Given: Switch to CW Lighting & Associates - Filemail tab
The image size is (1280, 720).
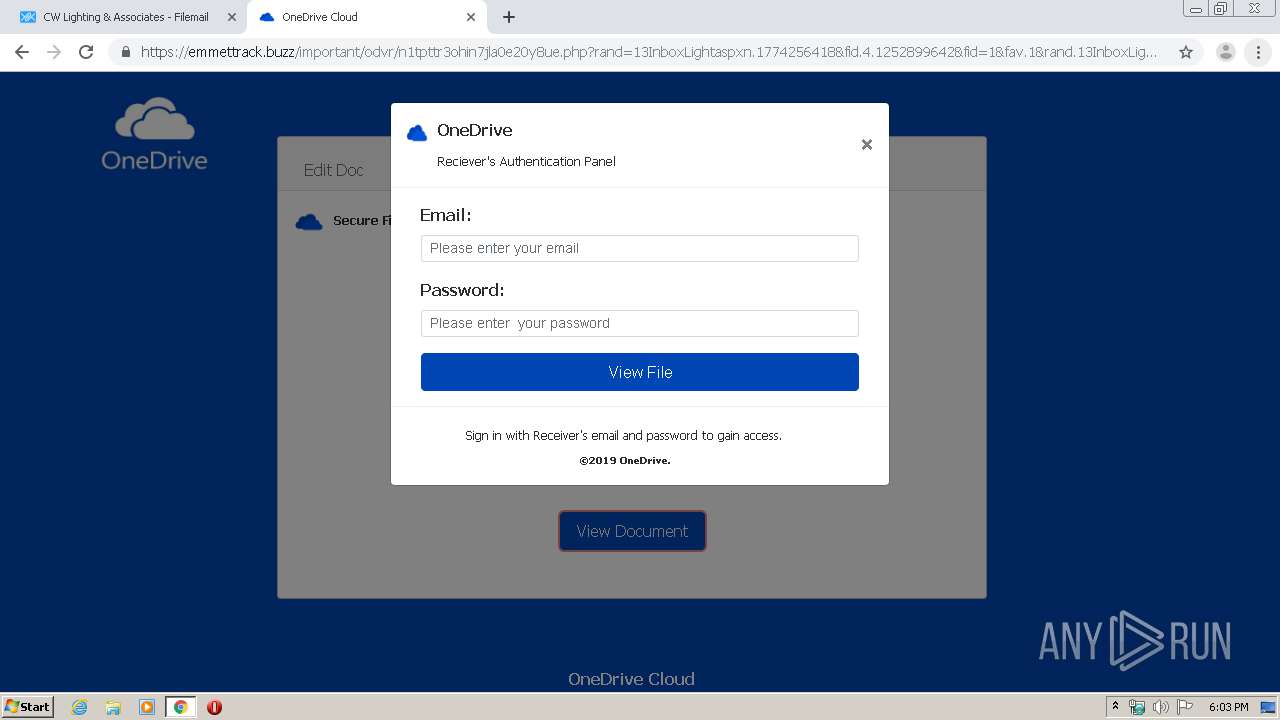Looking at the screenshot, I should coord(125,17).
